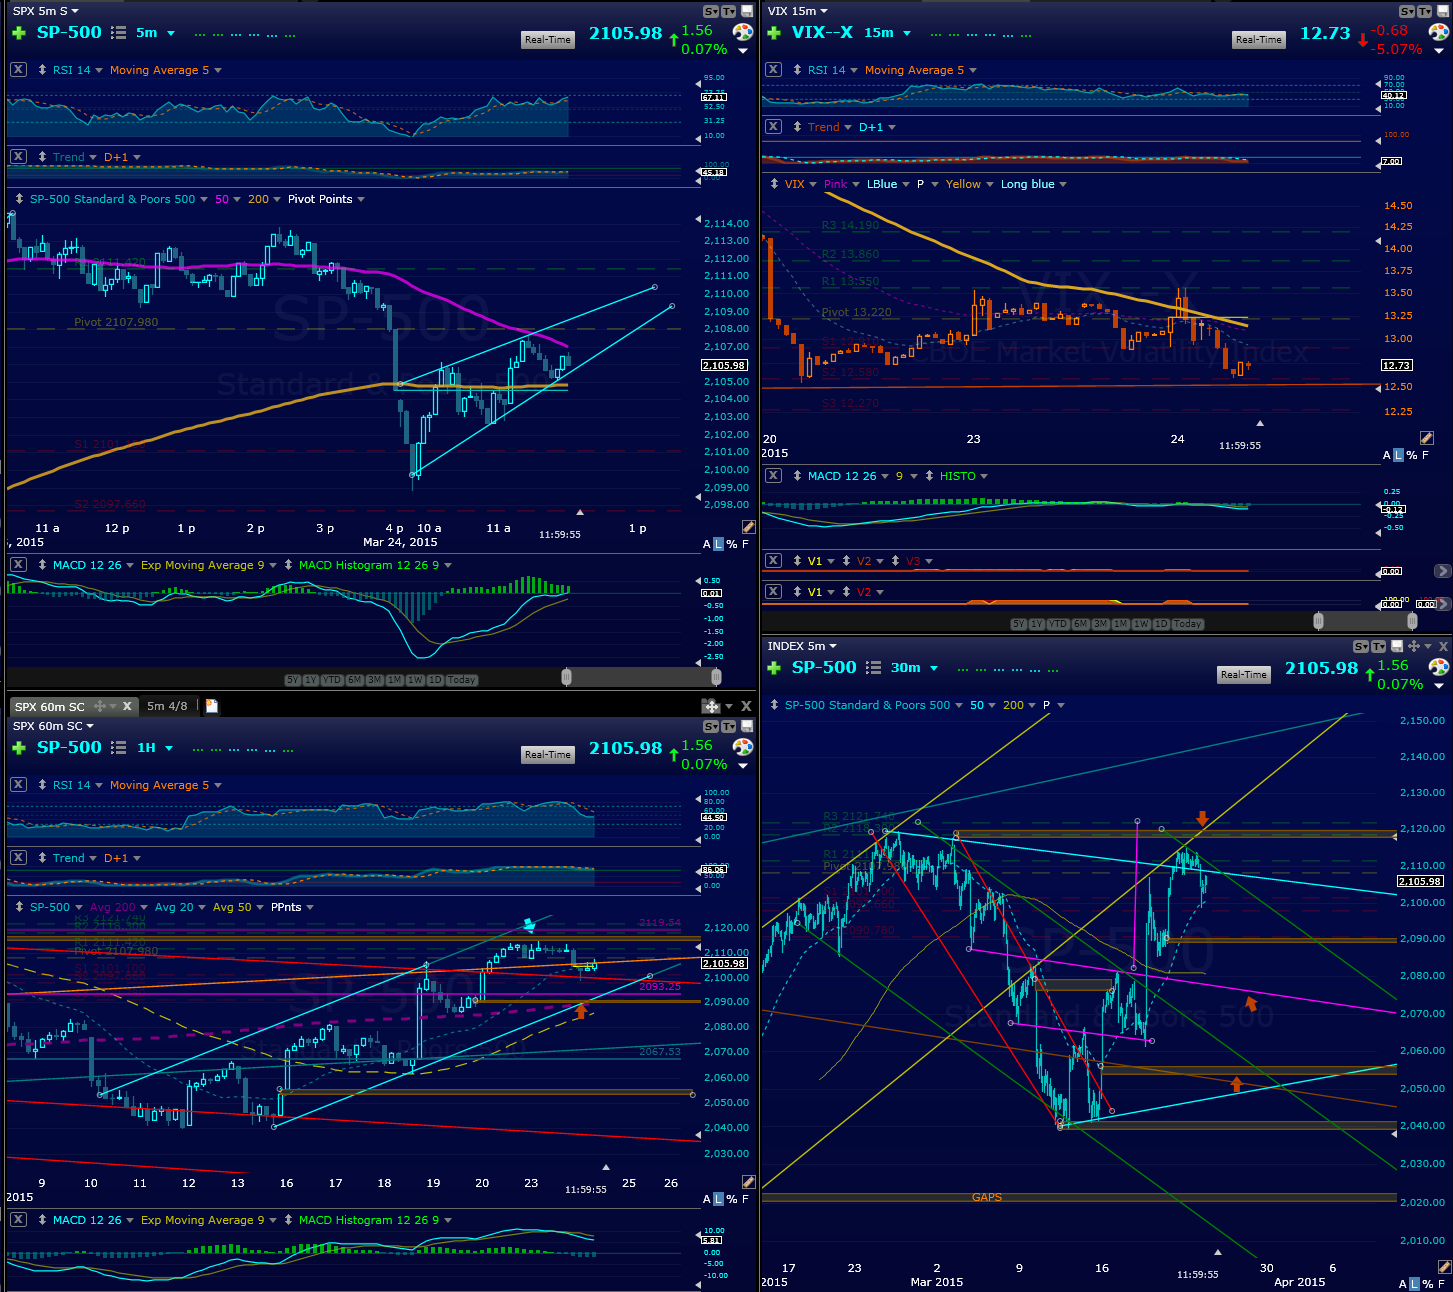Click Real-Time button in INDEX 30m chart
Screen dimensions: 1453x1292
tap(1244, 675)
